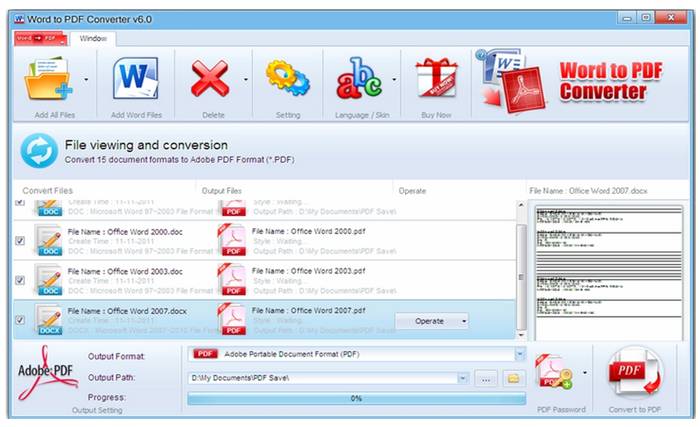Click the preview File Name : Office Word 2007.docx label
The height and width of the screenshot is (427, 700).
pyautogui.click(x=588, y=191)
